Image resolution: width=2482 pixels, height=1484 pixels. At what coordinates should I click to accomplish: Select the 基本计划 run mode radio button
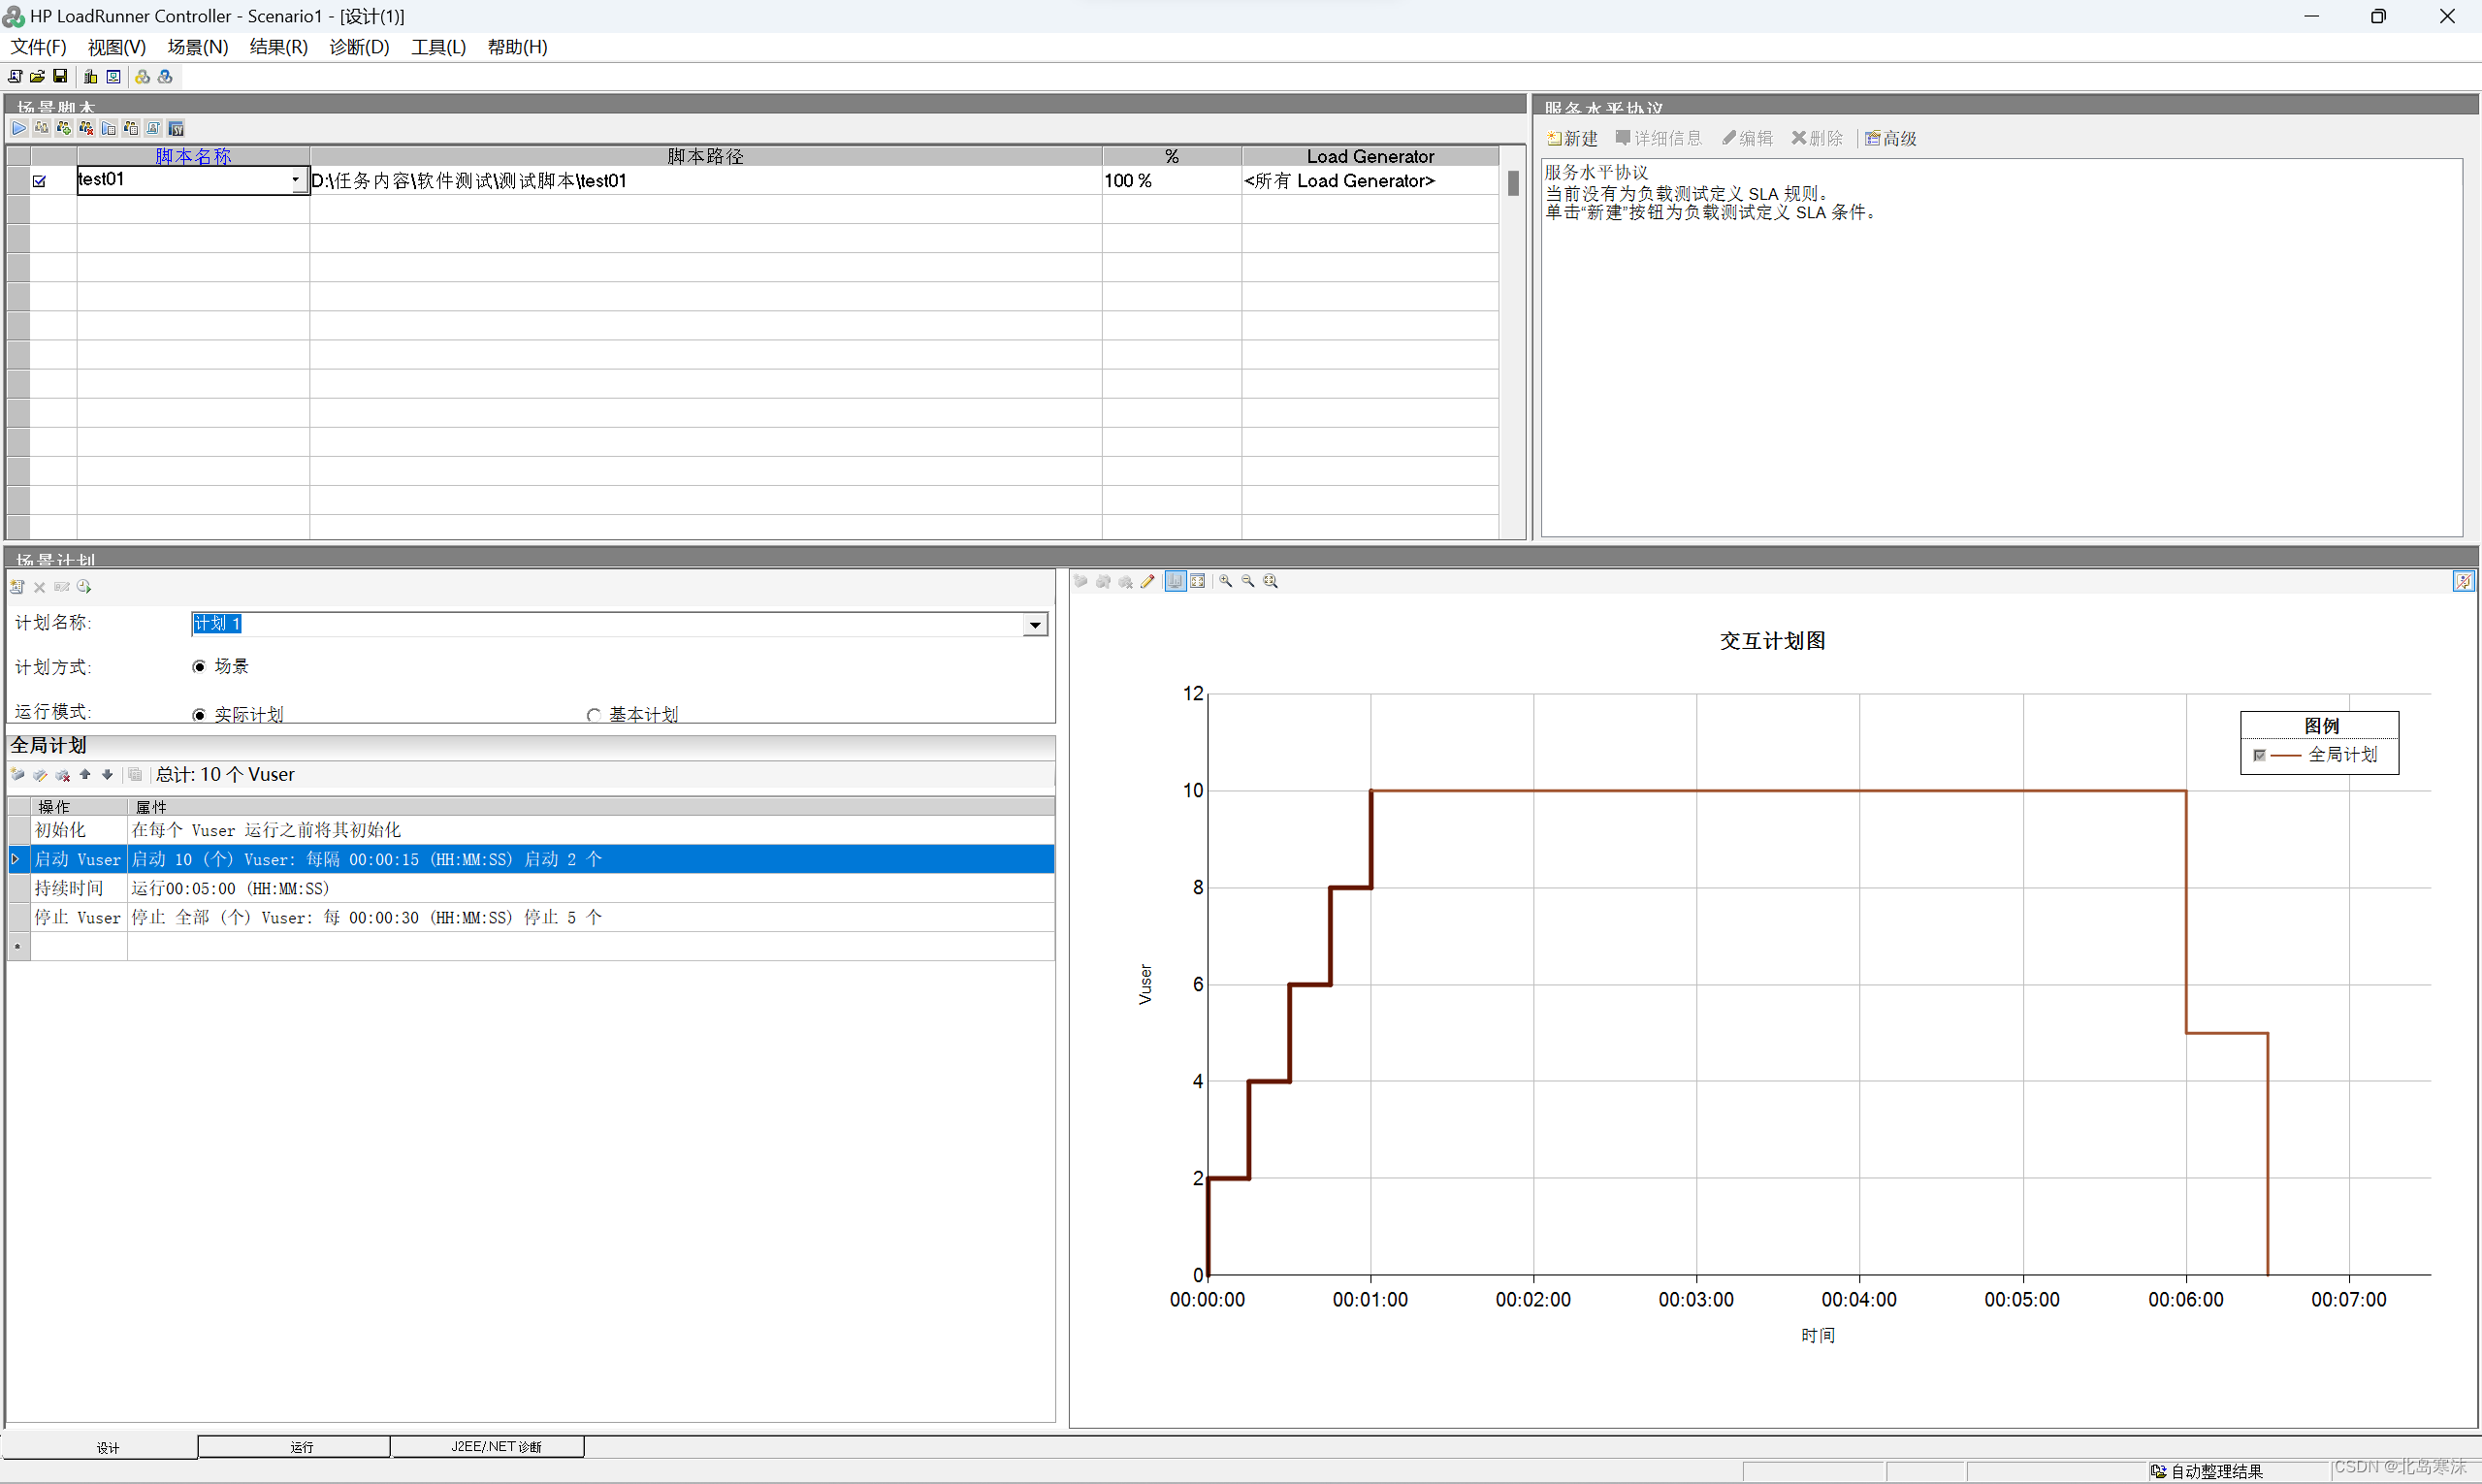click(594, 715)
